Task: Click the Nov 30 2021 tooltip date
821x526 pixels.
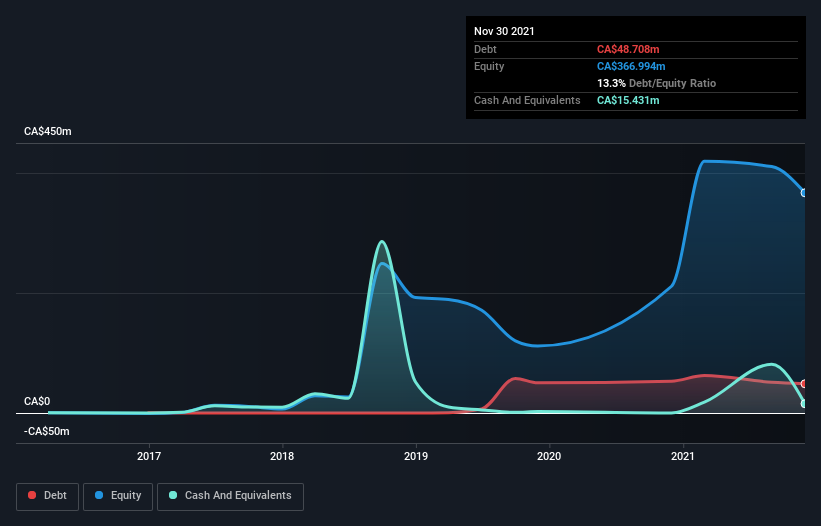Action: 504,31
